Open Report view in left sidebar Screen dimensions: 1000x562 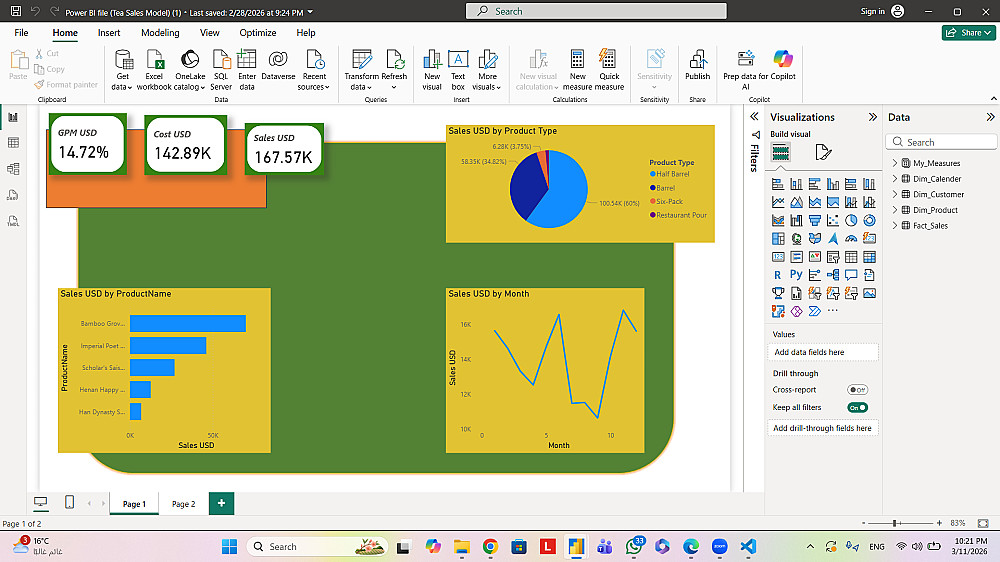[x=13, y=117]
